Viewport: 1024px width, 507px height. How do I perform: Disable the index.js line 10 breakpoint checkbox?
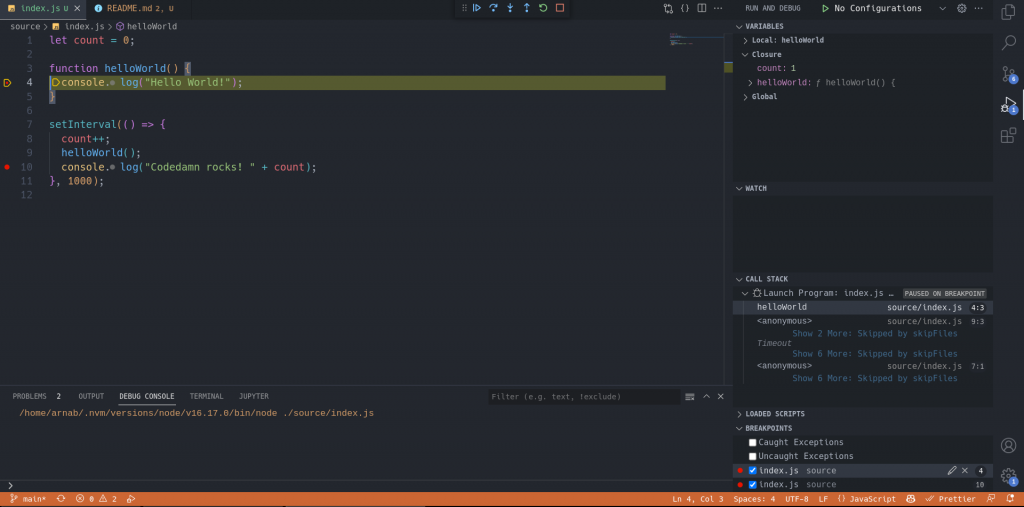[752, 485]
